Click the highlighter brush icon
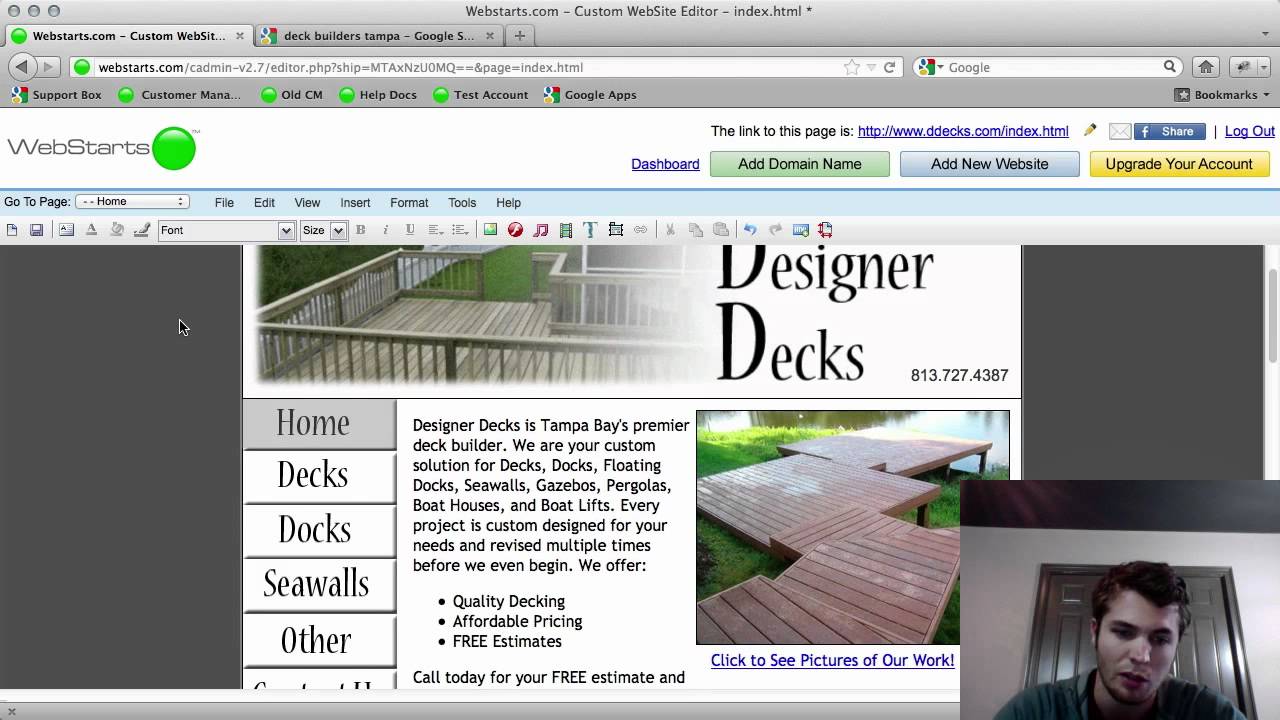Image resolution: width=1280 pixels, height=720 pixels. 142,230
